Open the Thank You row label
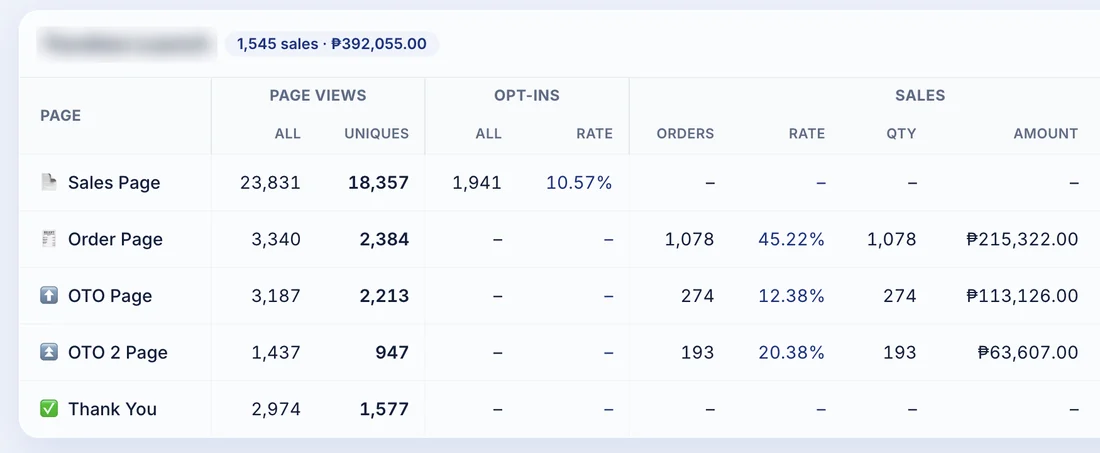This screenshot has width=1100, height=453. (112, 410)
